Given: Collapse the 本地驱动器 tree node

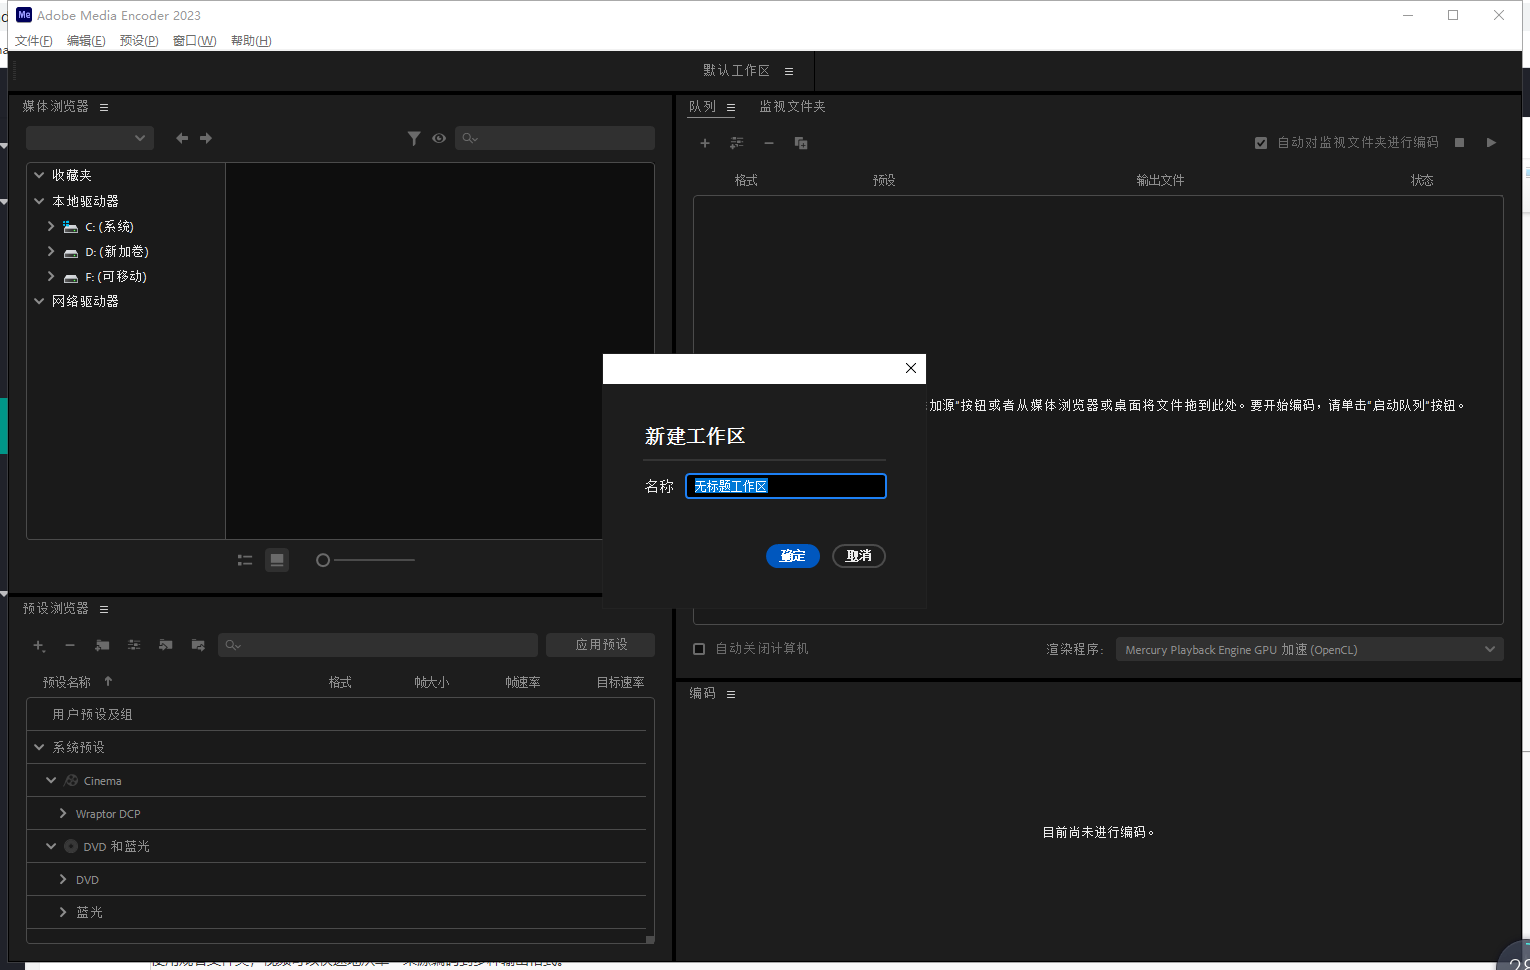Looking at the screenshot, I should coord(39,201).
